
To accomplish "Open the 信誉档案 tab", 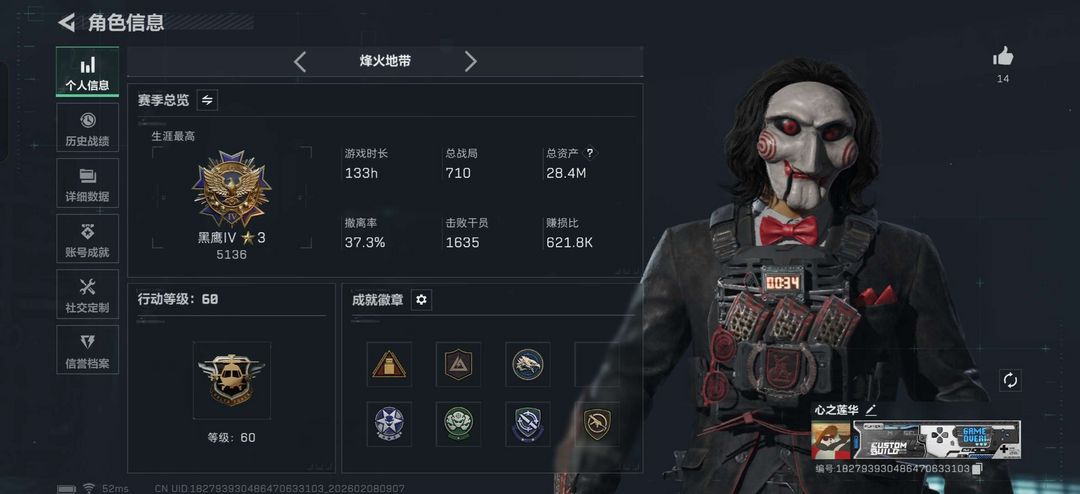I will 87,349.
